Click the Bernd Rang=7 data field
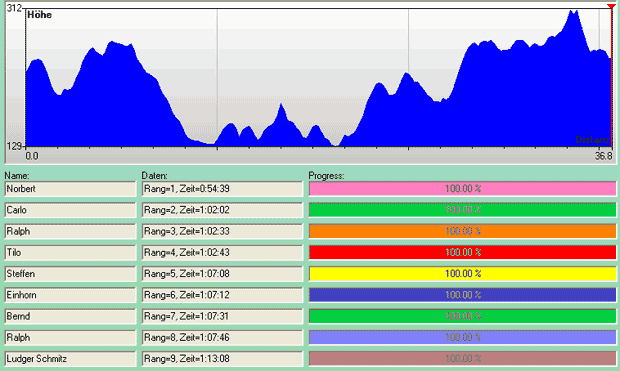 pos(222,316)
